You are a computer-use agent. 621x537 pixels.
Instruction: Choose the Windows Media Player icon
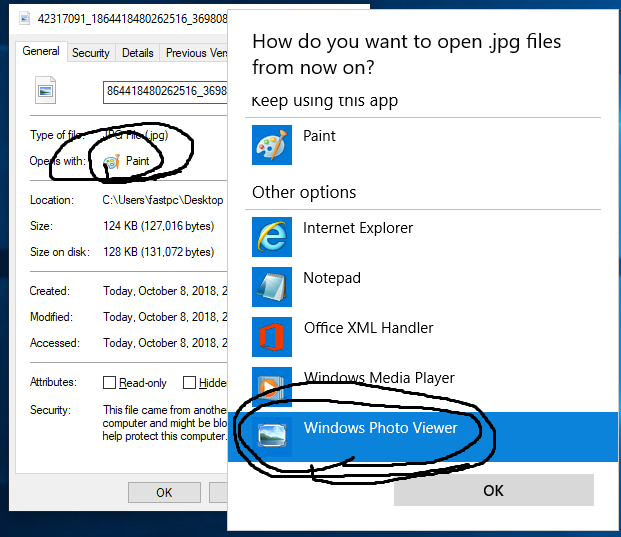pos(272,387)
